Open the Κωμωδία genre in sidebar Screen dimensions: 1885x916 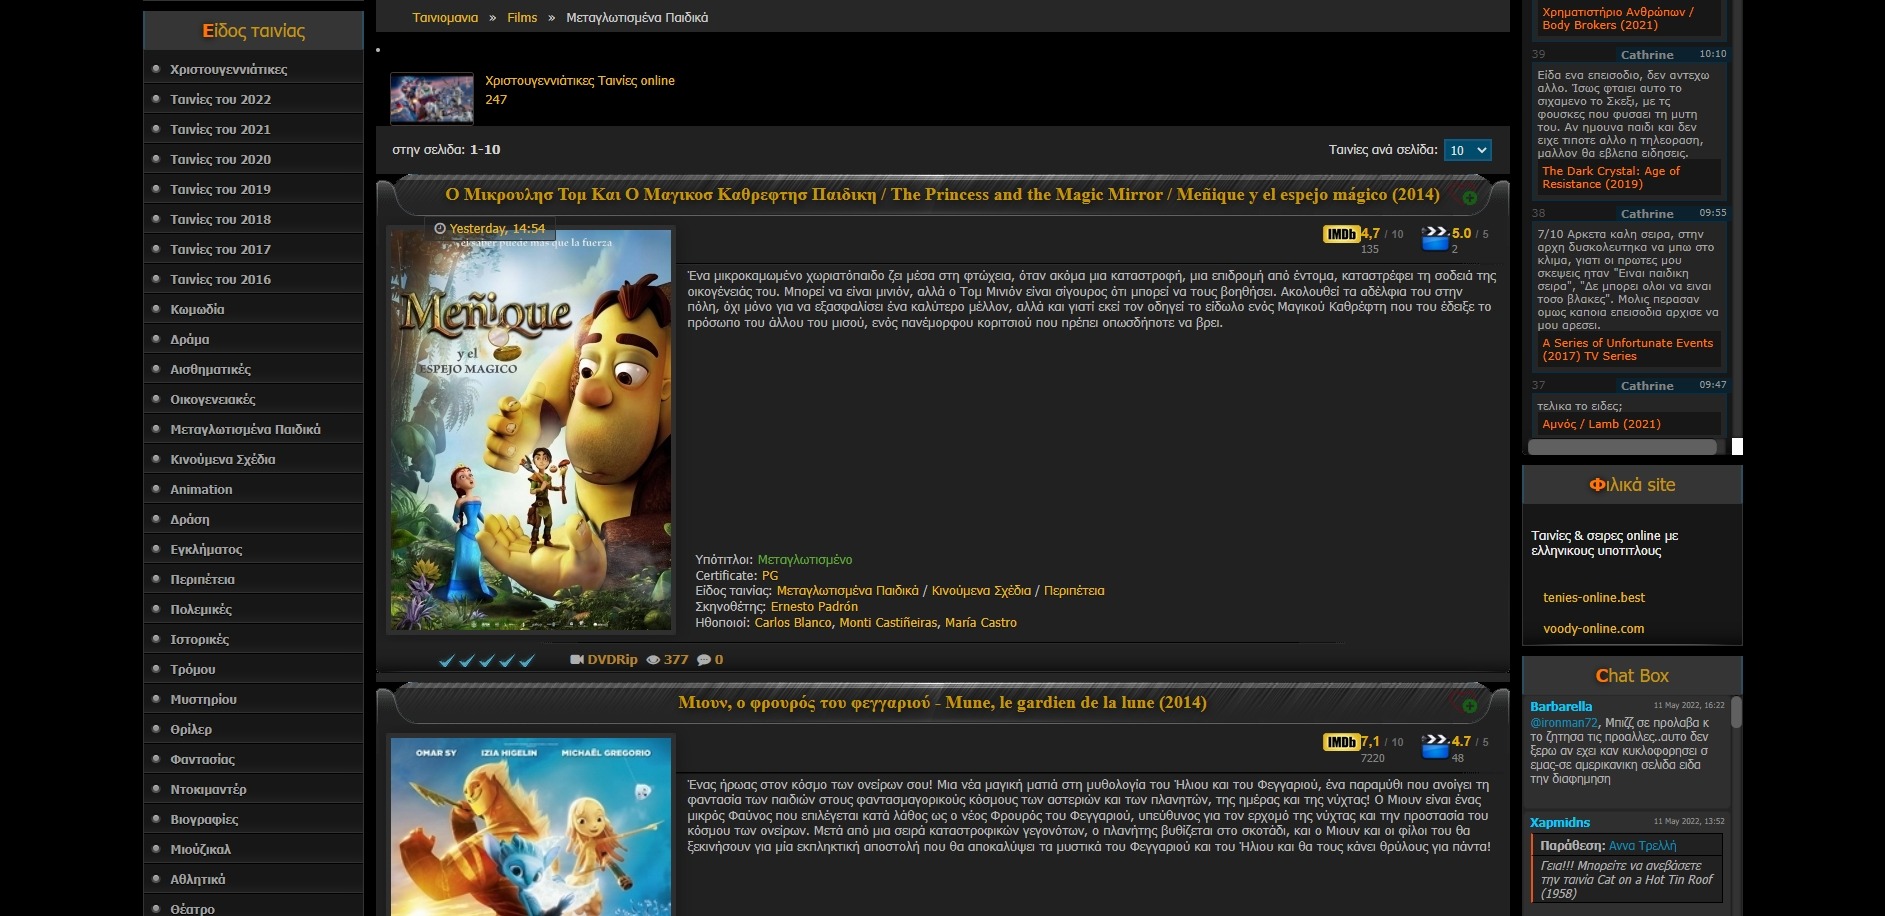tap(197, 309)
